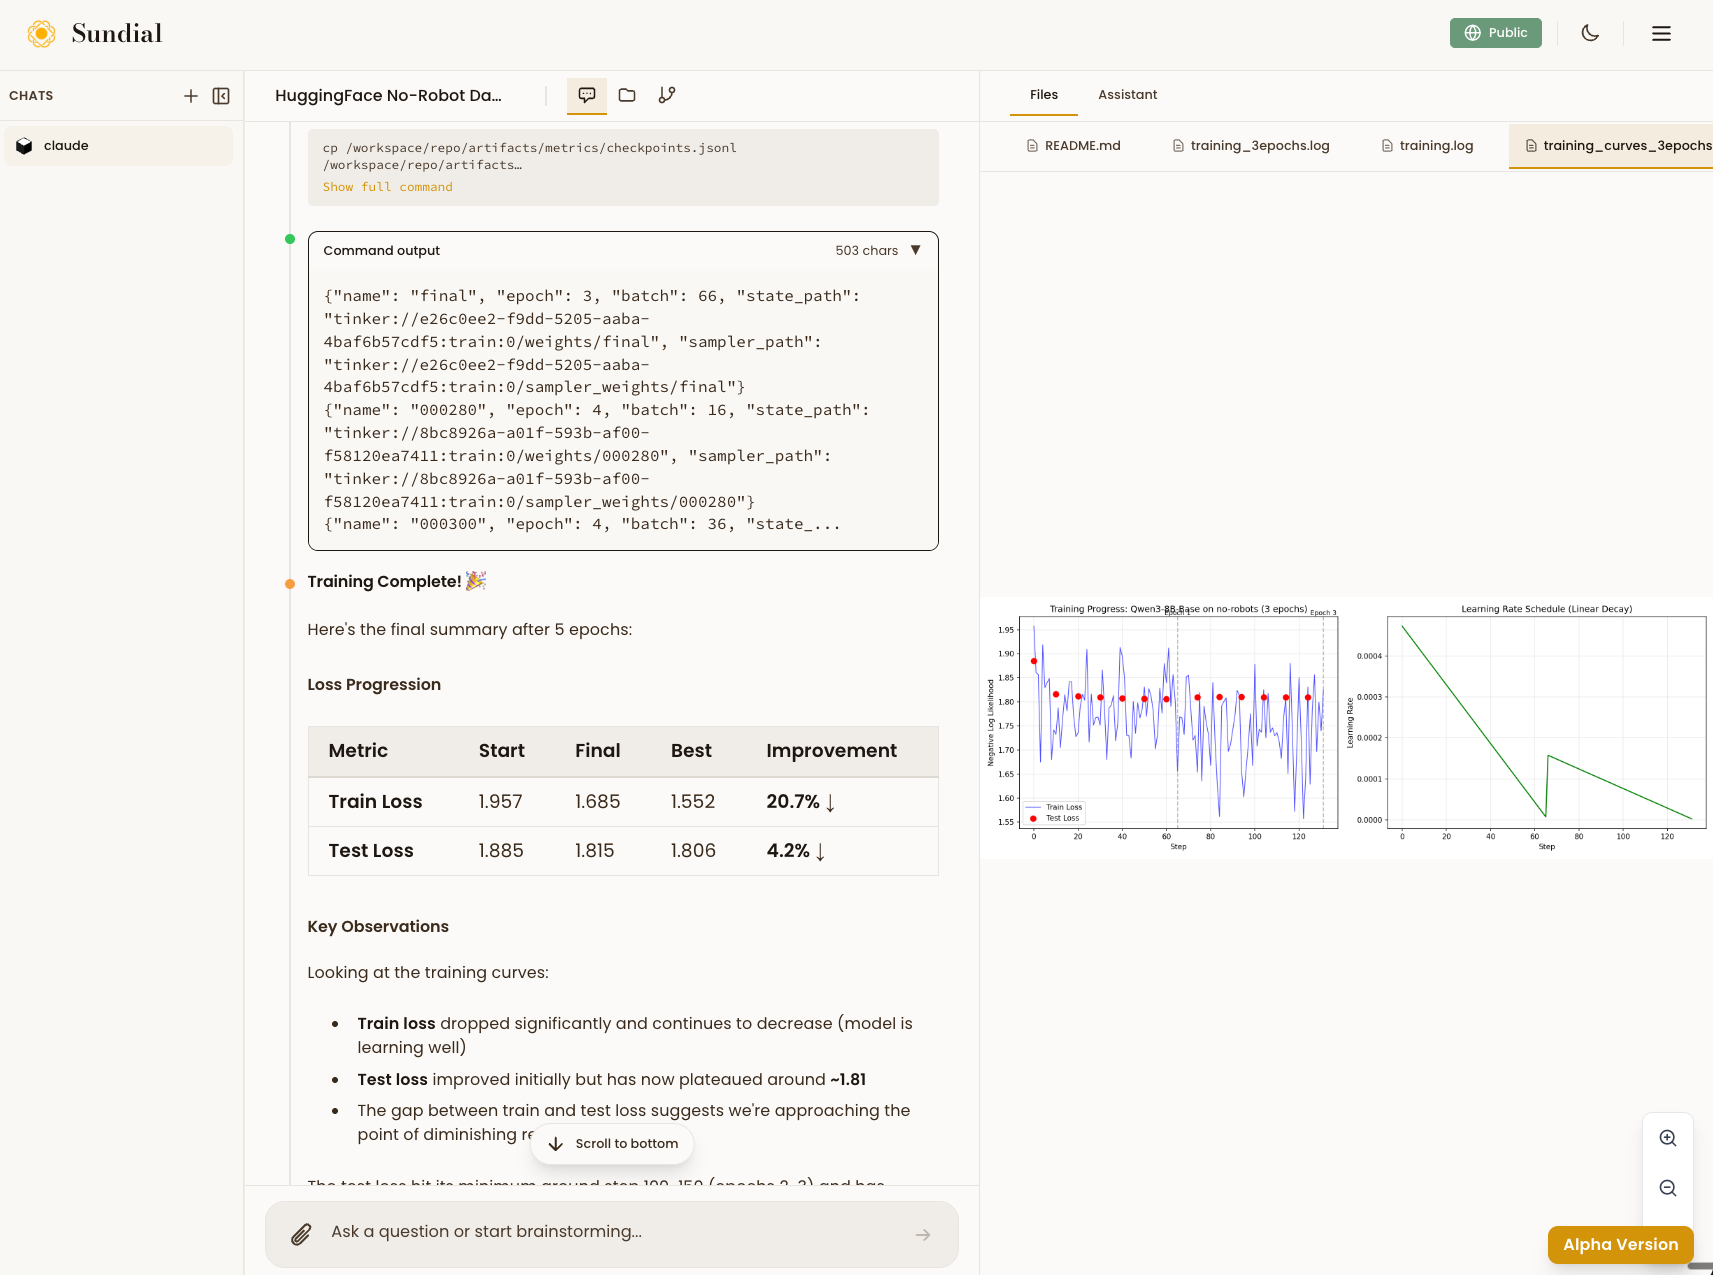Open the chat view icon
The height and width of the screenshot is (1275, 1713).
(587, 95)
